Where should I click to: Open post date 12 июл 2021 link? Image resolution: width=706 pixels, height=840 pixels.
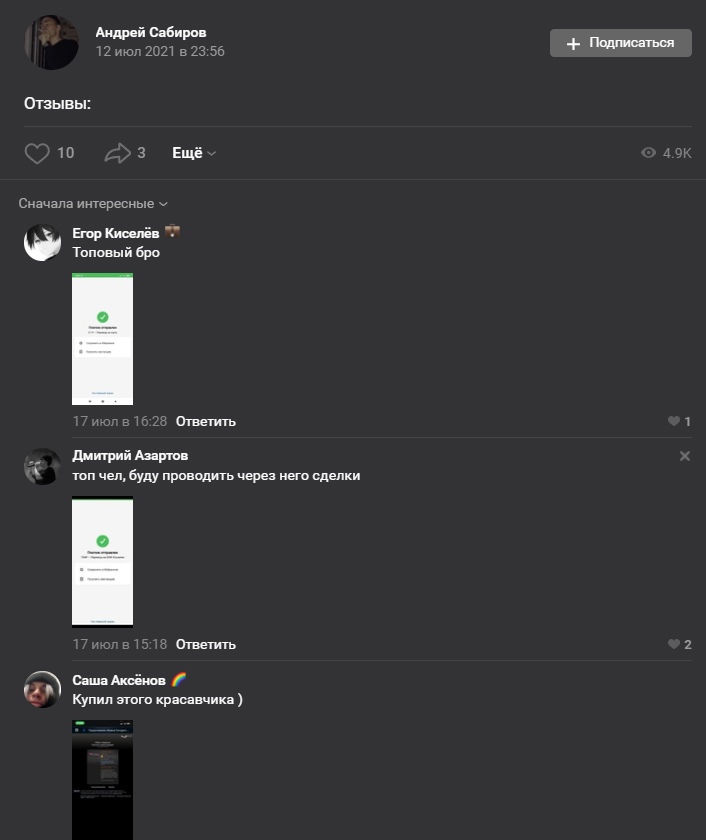[160, 51]
